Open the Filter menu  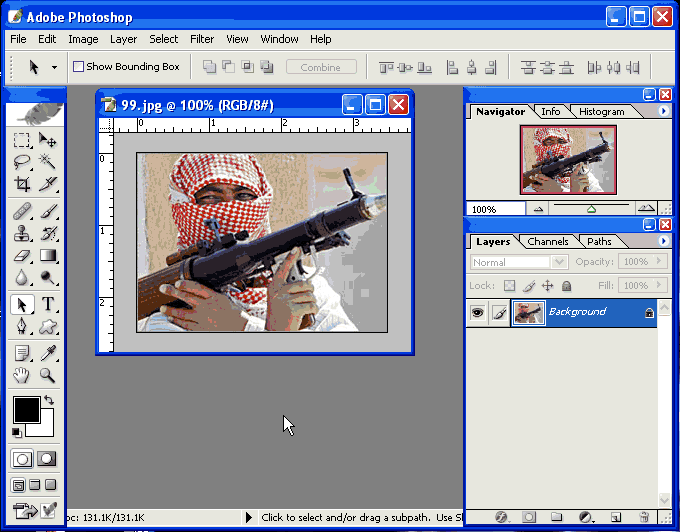click(x=202, y=39)
